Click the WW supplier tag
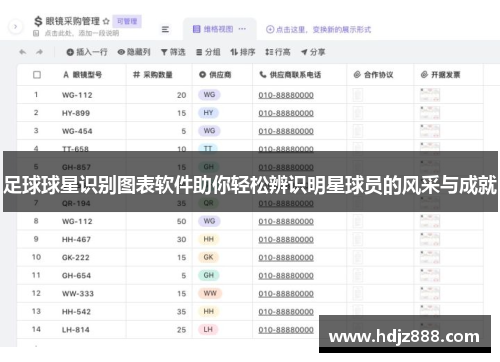 (210, 293)
